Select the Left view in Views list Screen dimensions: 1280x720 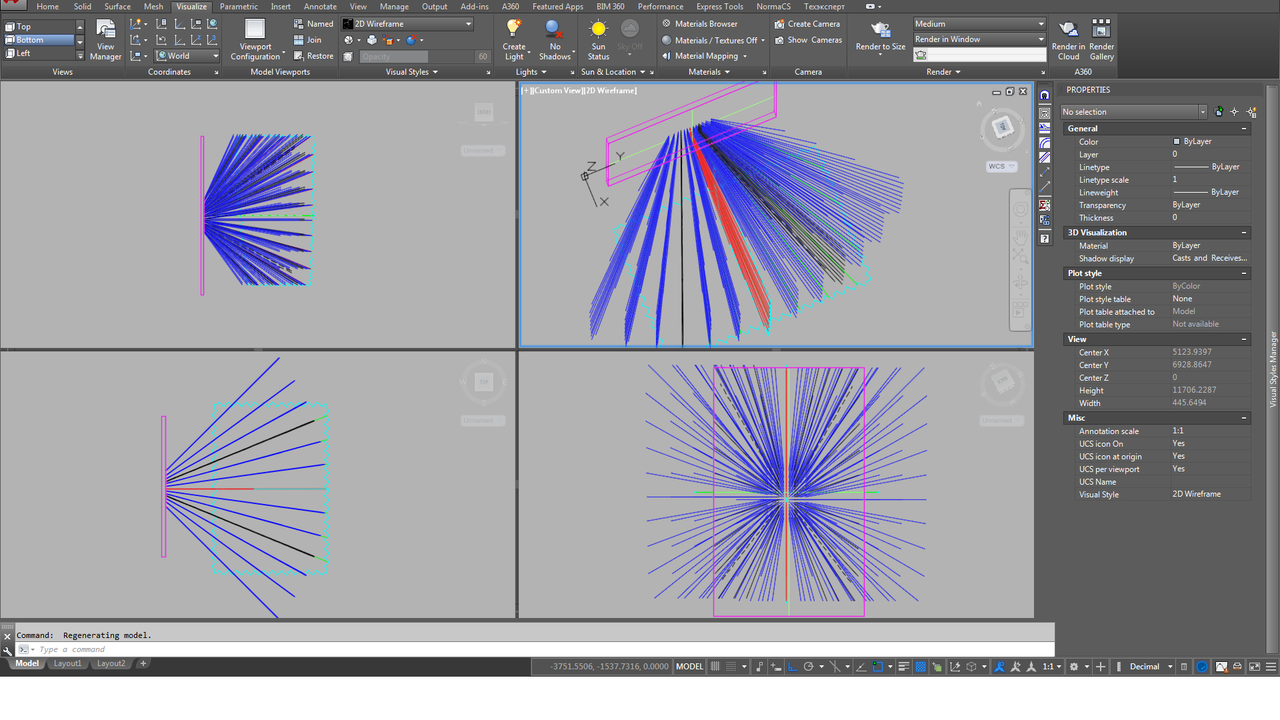(40, 53)
